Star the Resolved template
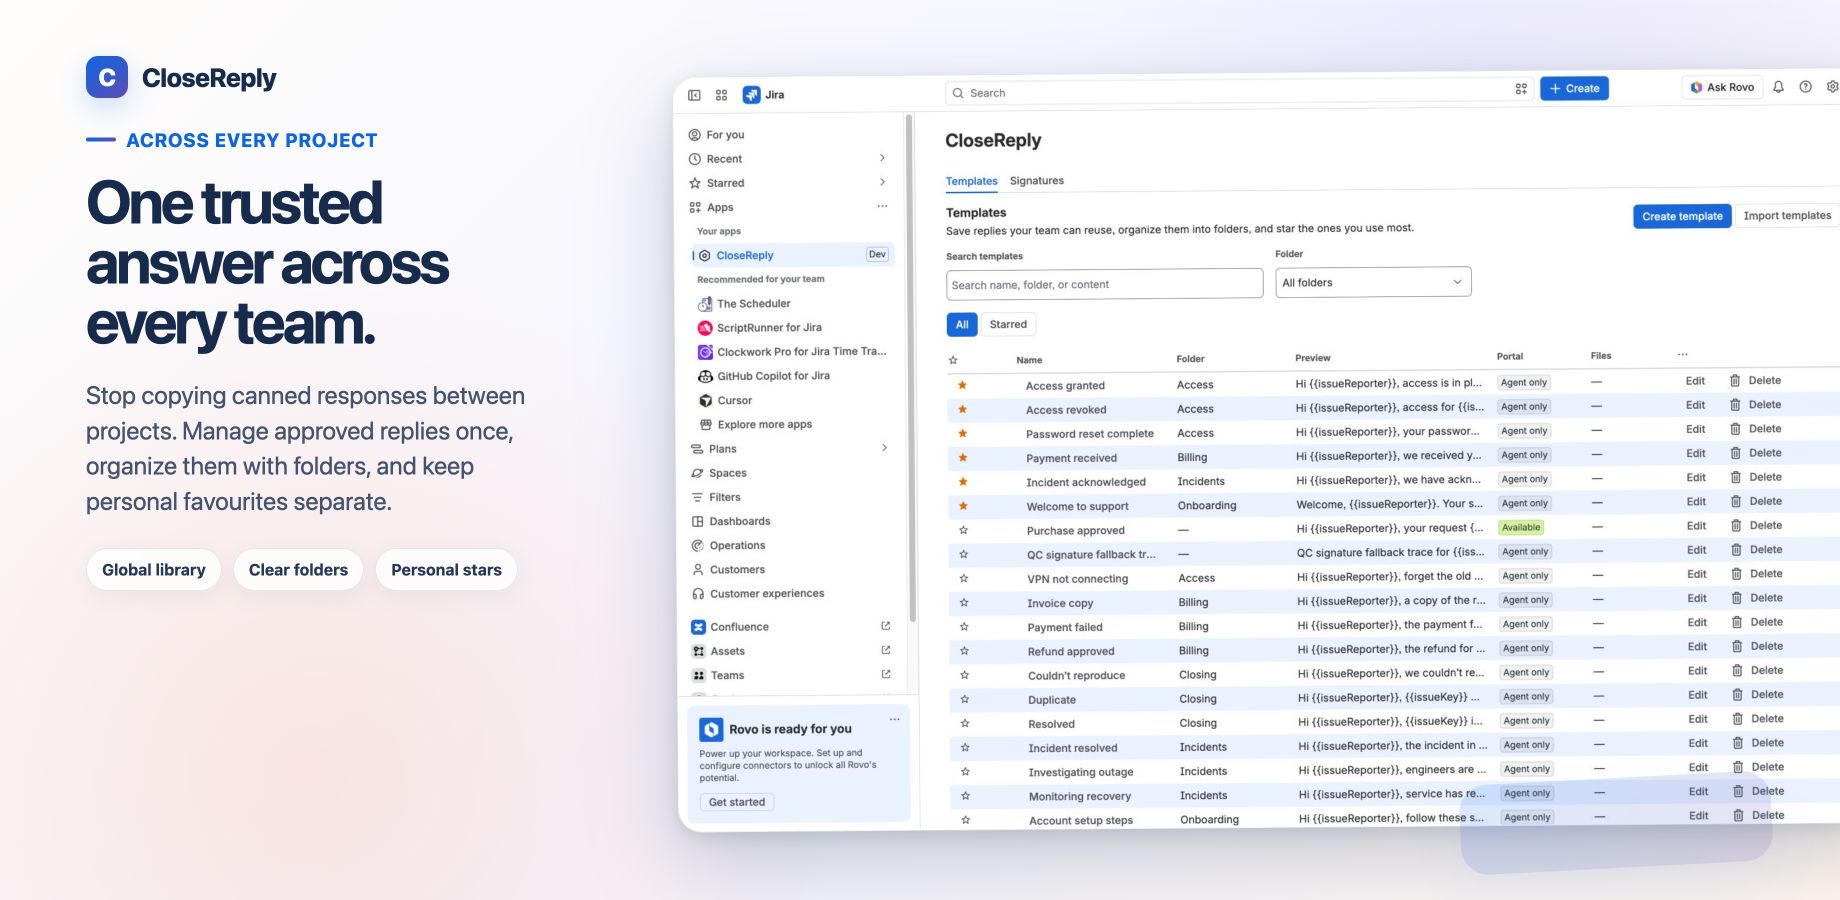 point(965,723)
